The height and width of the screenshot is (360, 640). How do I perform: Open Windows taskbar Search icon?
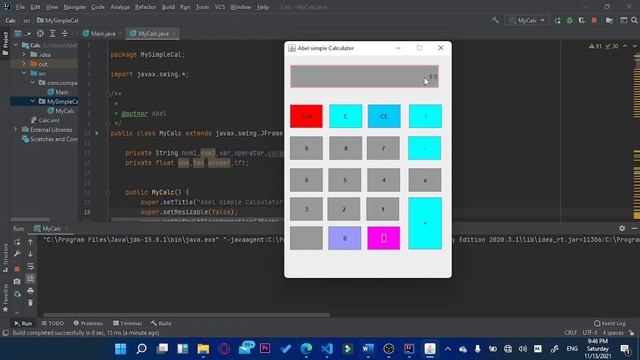(x=141, y=349)
